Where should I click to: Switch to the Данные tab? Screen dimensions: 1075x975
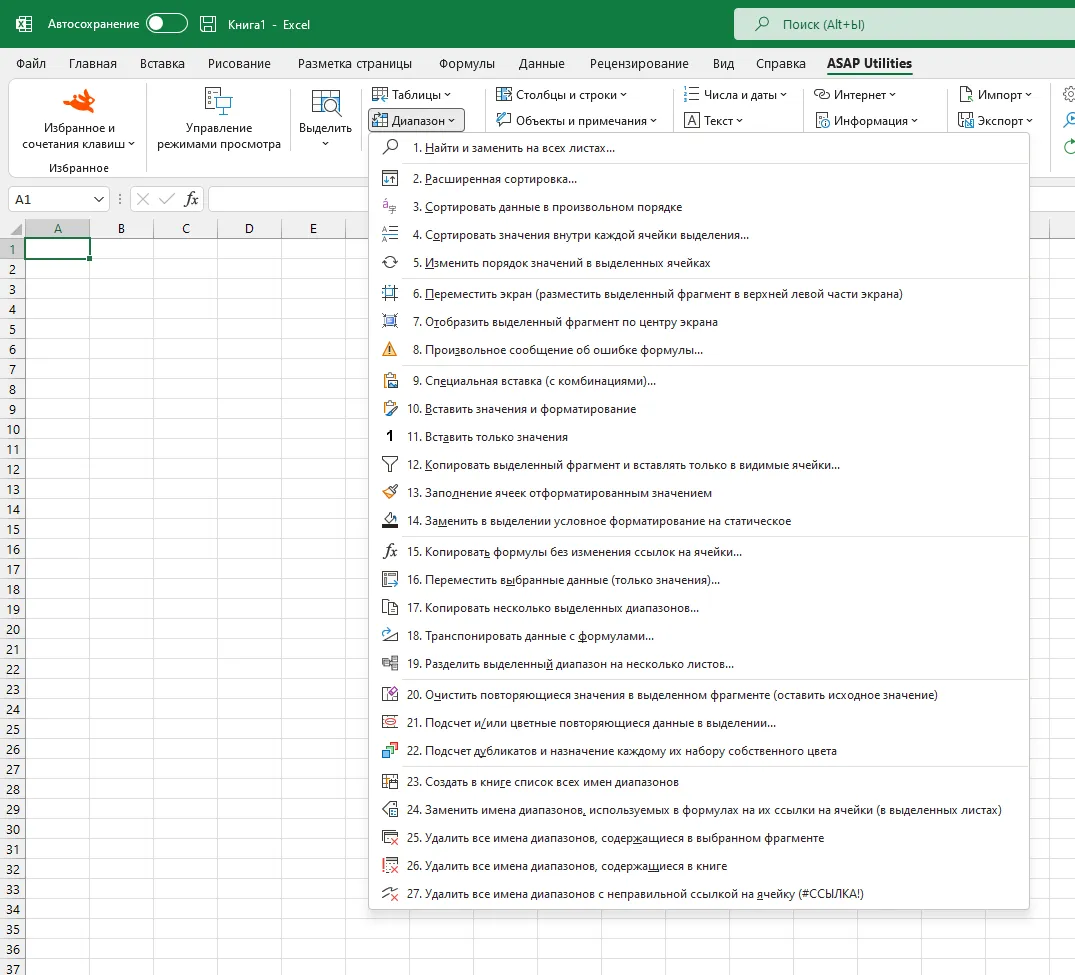click(542, 64)
